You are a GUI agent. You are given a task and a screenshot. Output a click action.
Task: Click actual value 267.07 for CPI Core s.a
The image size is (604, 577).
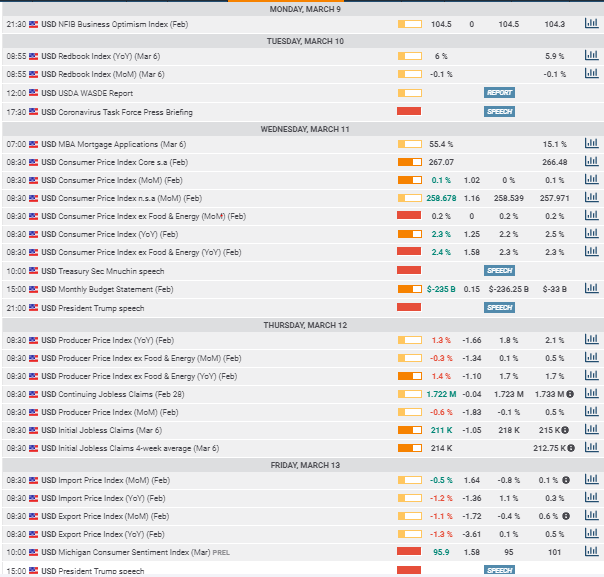pyautogui.click(x=441, y=163)
